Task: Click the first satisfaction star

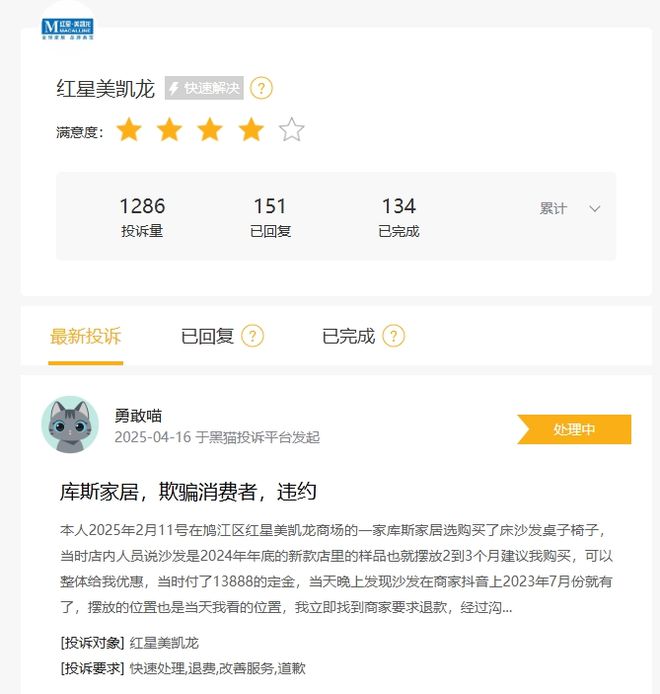Action: point(129,129)
